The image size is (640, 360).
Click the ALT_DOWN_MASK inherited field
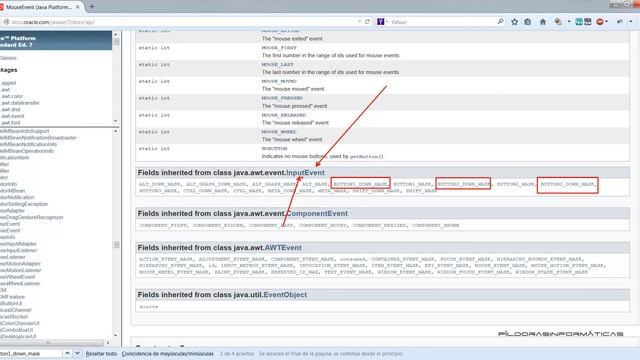pos(160,184)
